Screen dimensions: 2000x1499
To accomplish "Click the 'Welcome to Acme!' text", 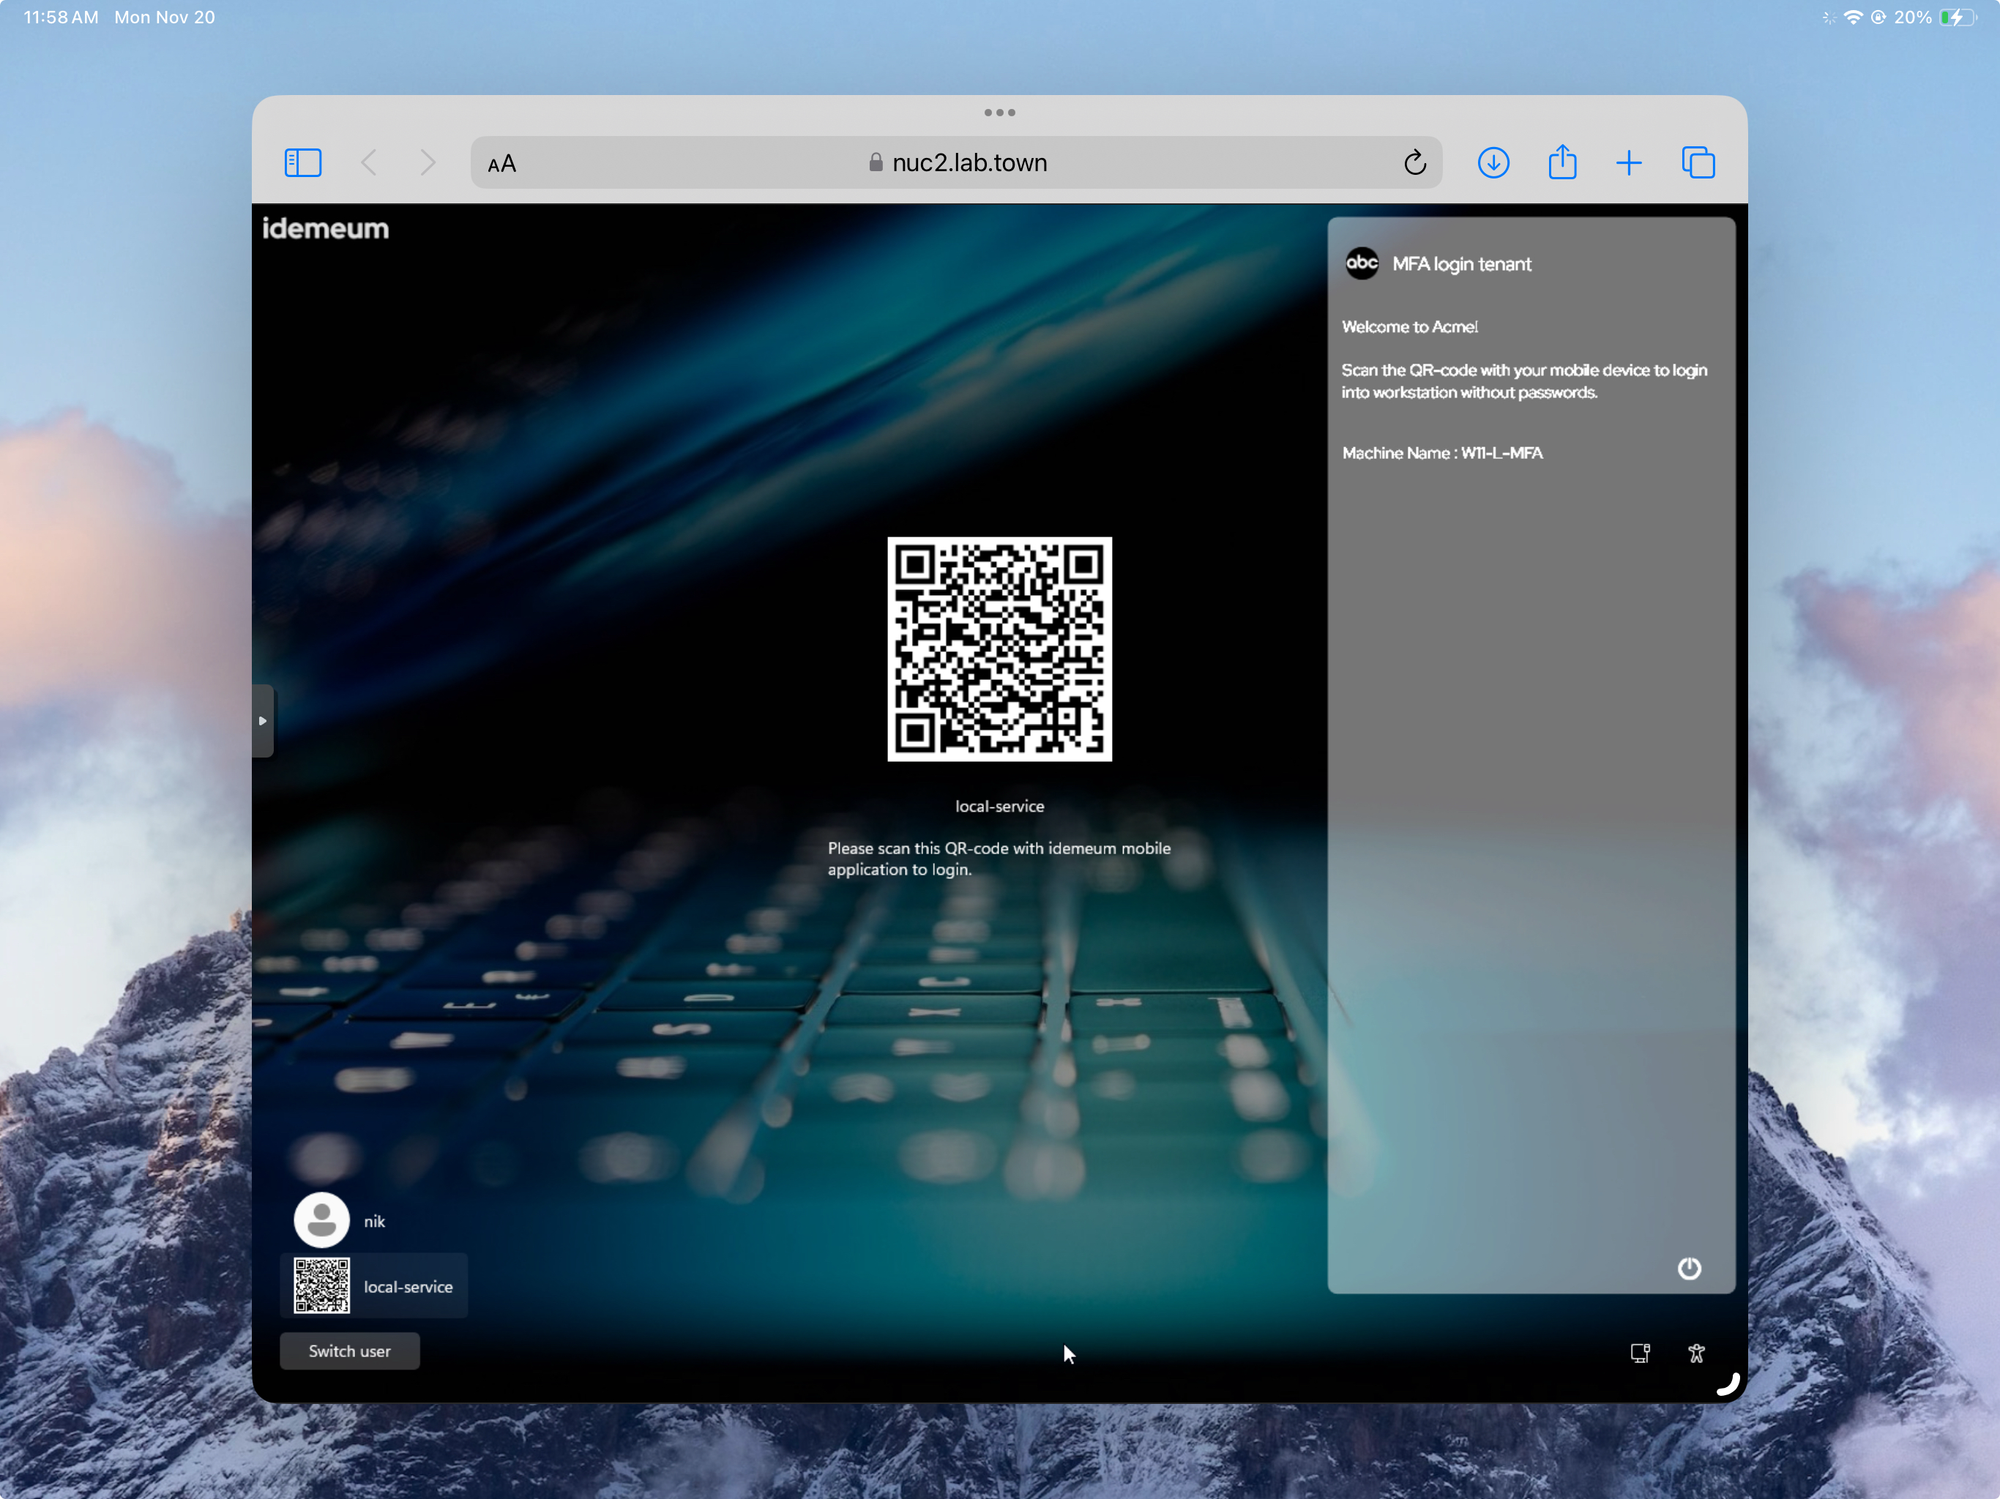I will 1409,327.
